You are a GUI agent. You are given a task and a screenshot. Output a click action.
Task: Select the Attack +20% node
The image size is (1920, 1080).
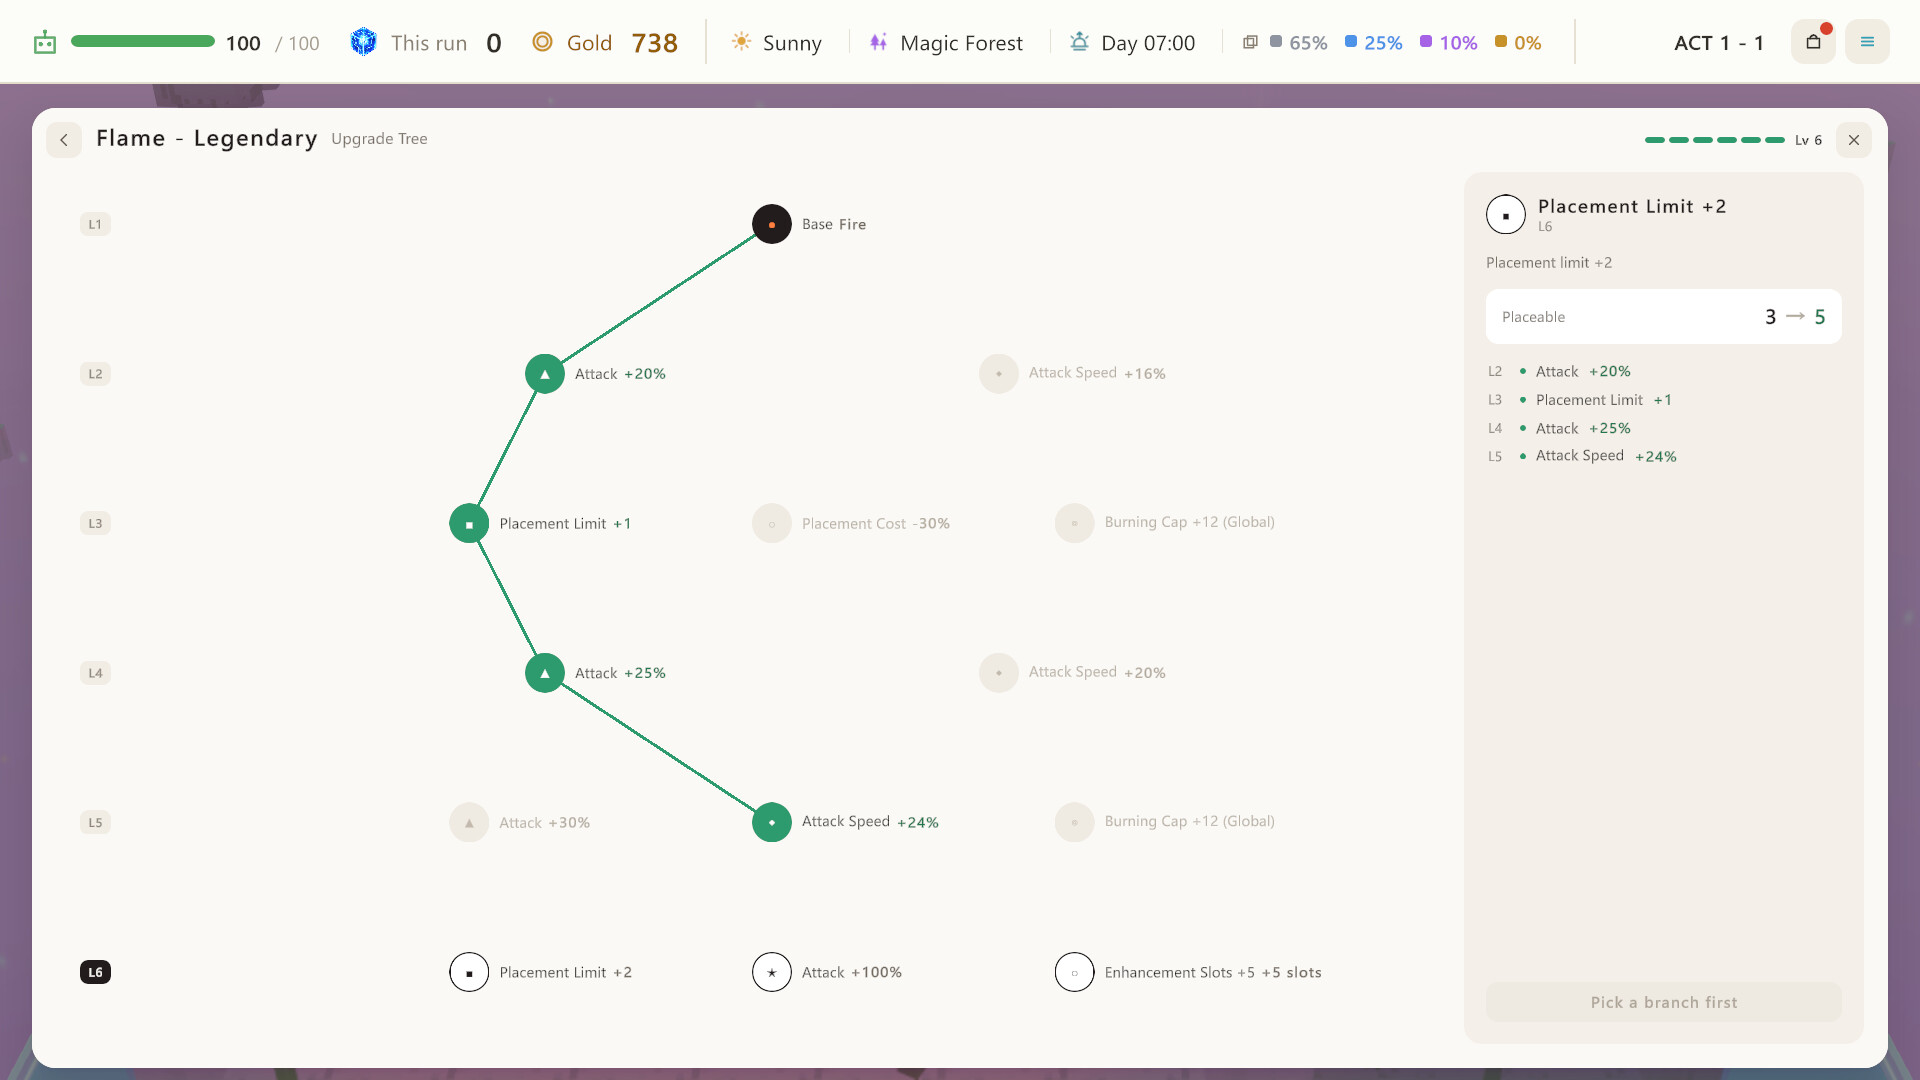coord(544,374)
